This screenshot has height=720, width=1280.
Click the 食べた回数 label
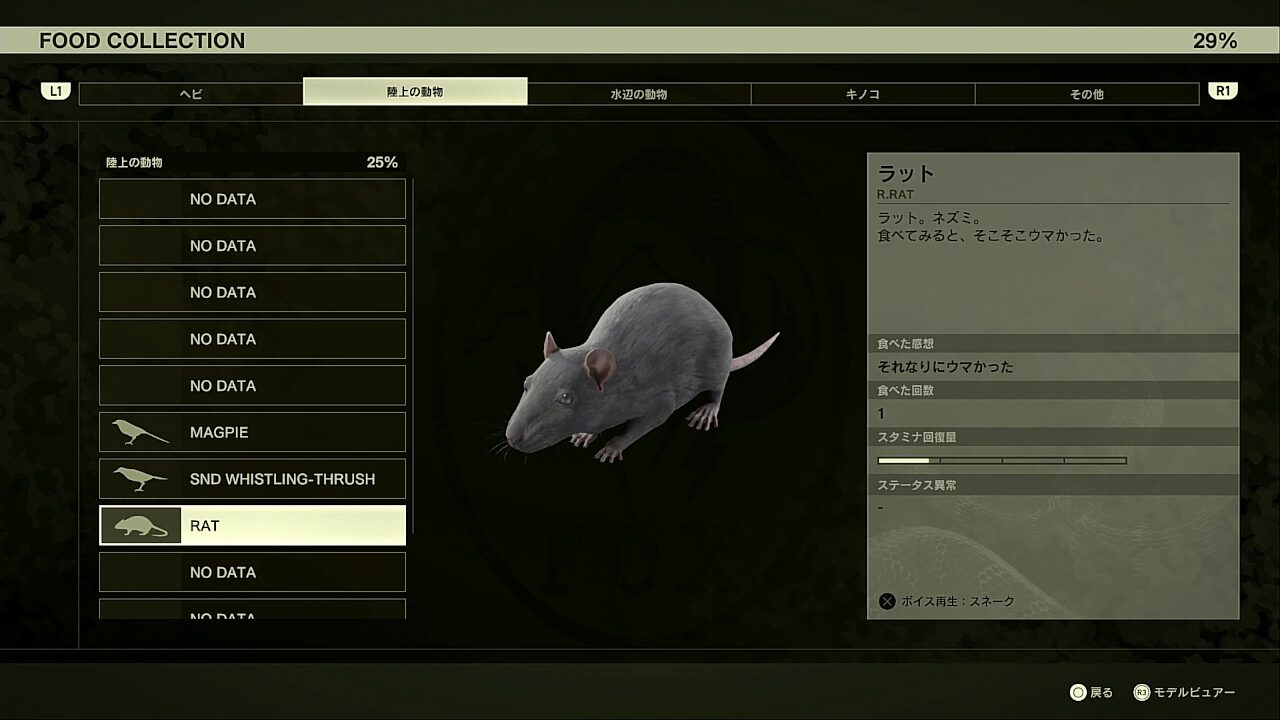[905, 390]
